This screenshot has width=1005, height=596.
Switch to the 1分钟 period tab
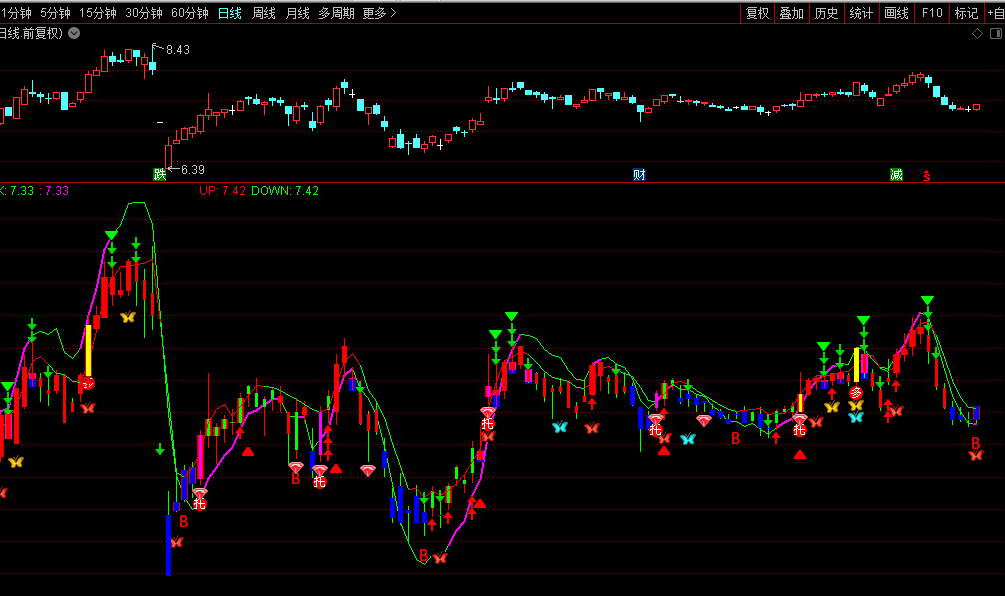(x=18, y=13)
